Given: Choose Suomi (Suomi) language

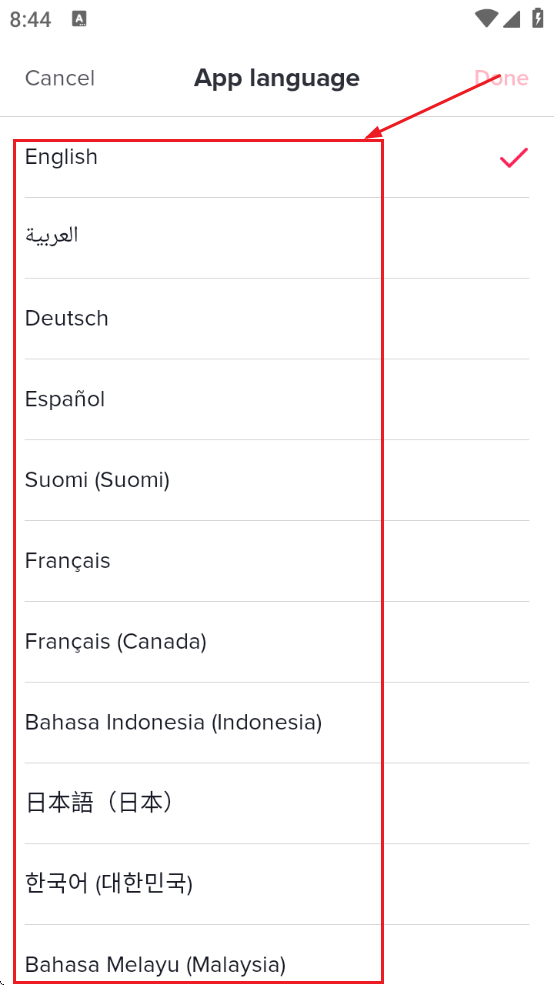Looking at the screenshot, I should tap(277, 480).
